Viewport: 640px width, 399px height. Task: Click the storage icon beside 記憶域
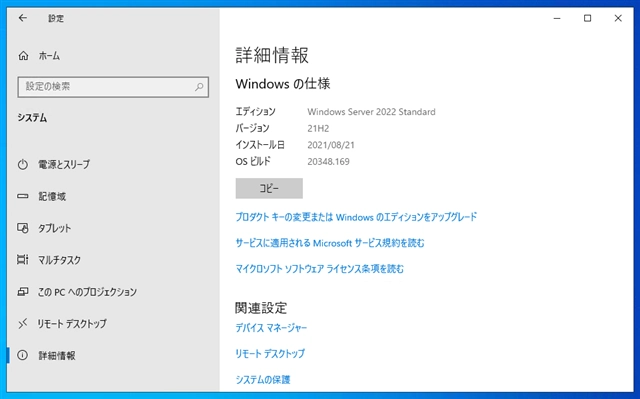pyautogui.click(x=23, y=196)
